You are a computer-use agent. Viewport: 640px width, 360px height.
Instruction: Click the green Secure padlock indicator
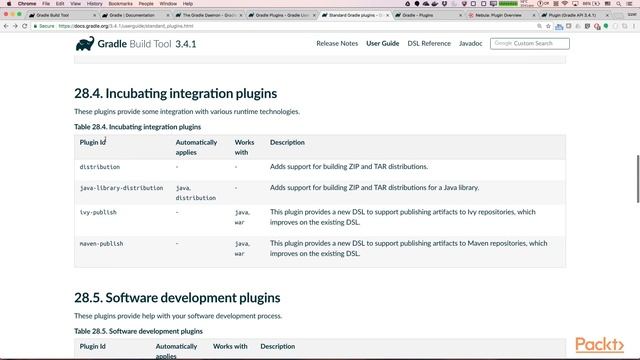click(44, 26)
